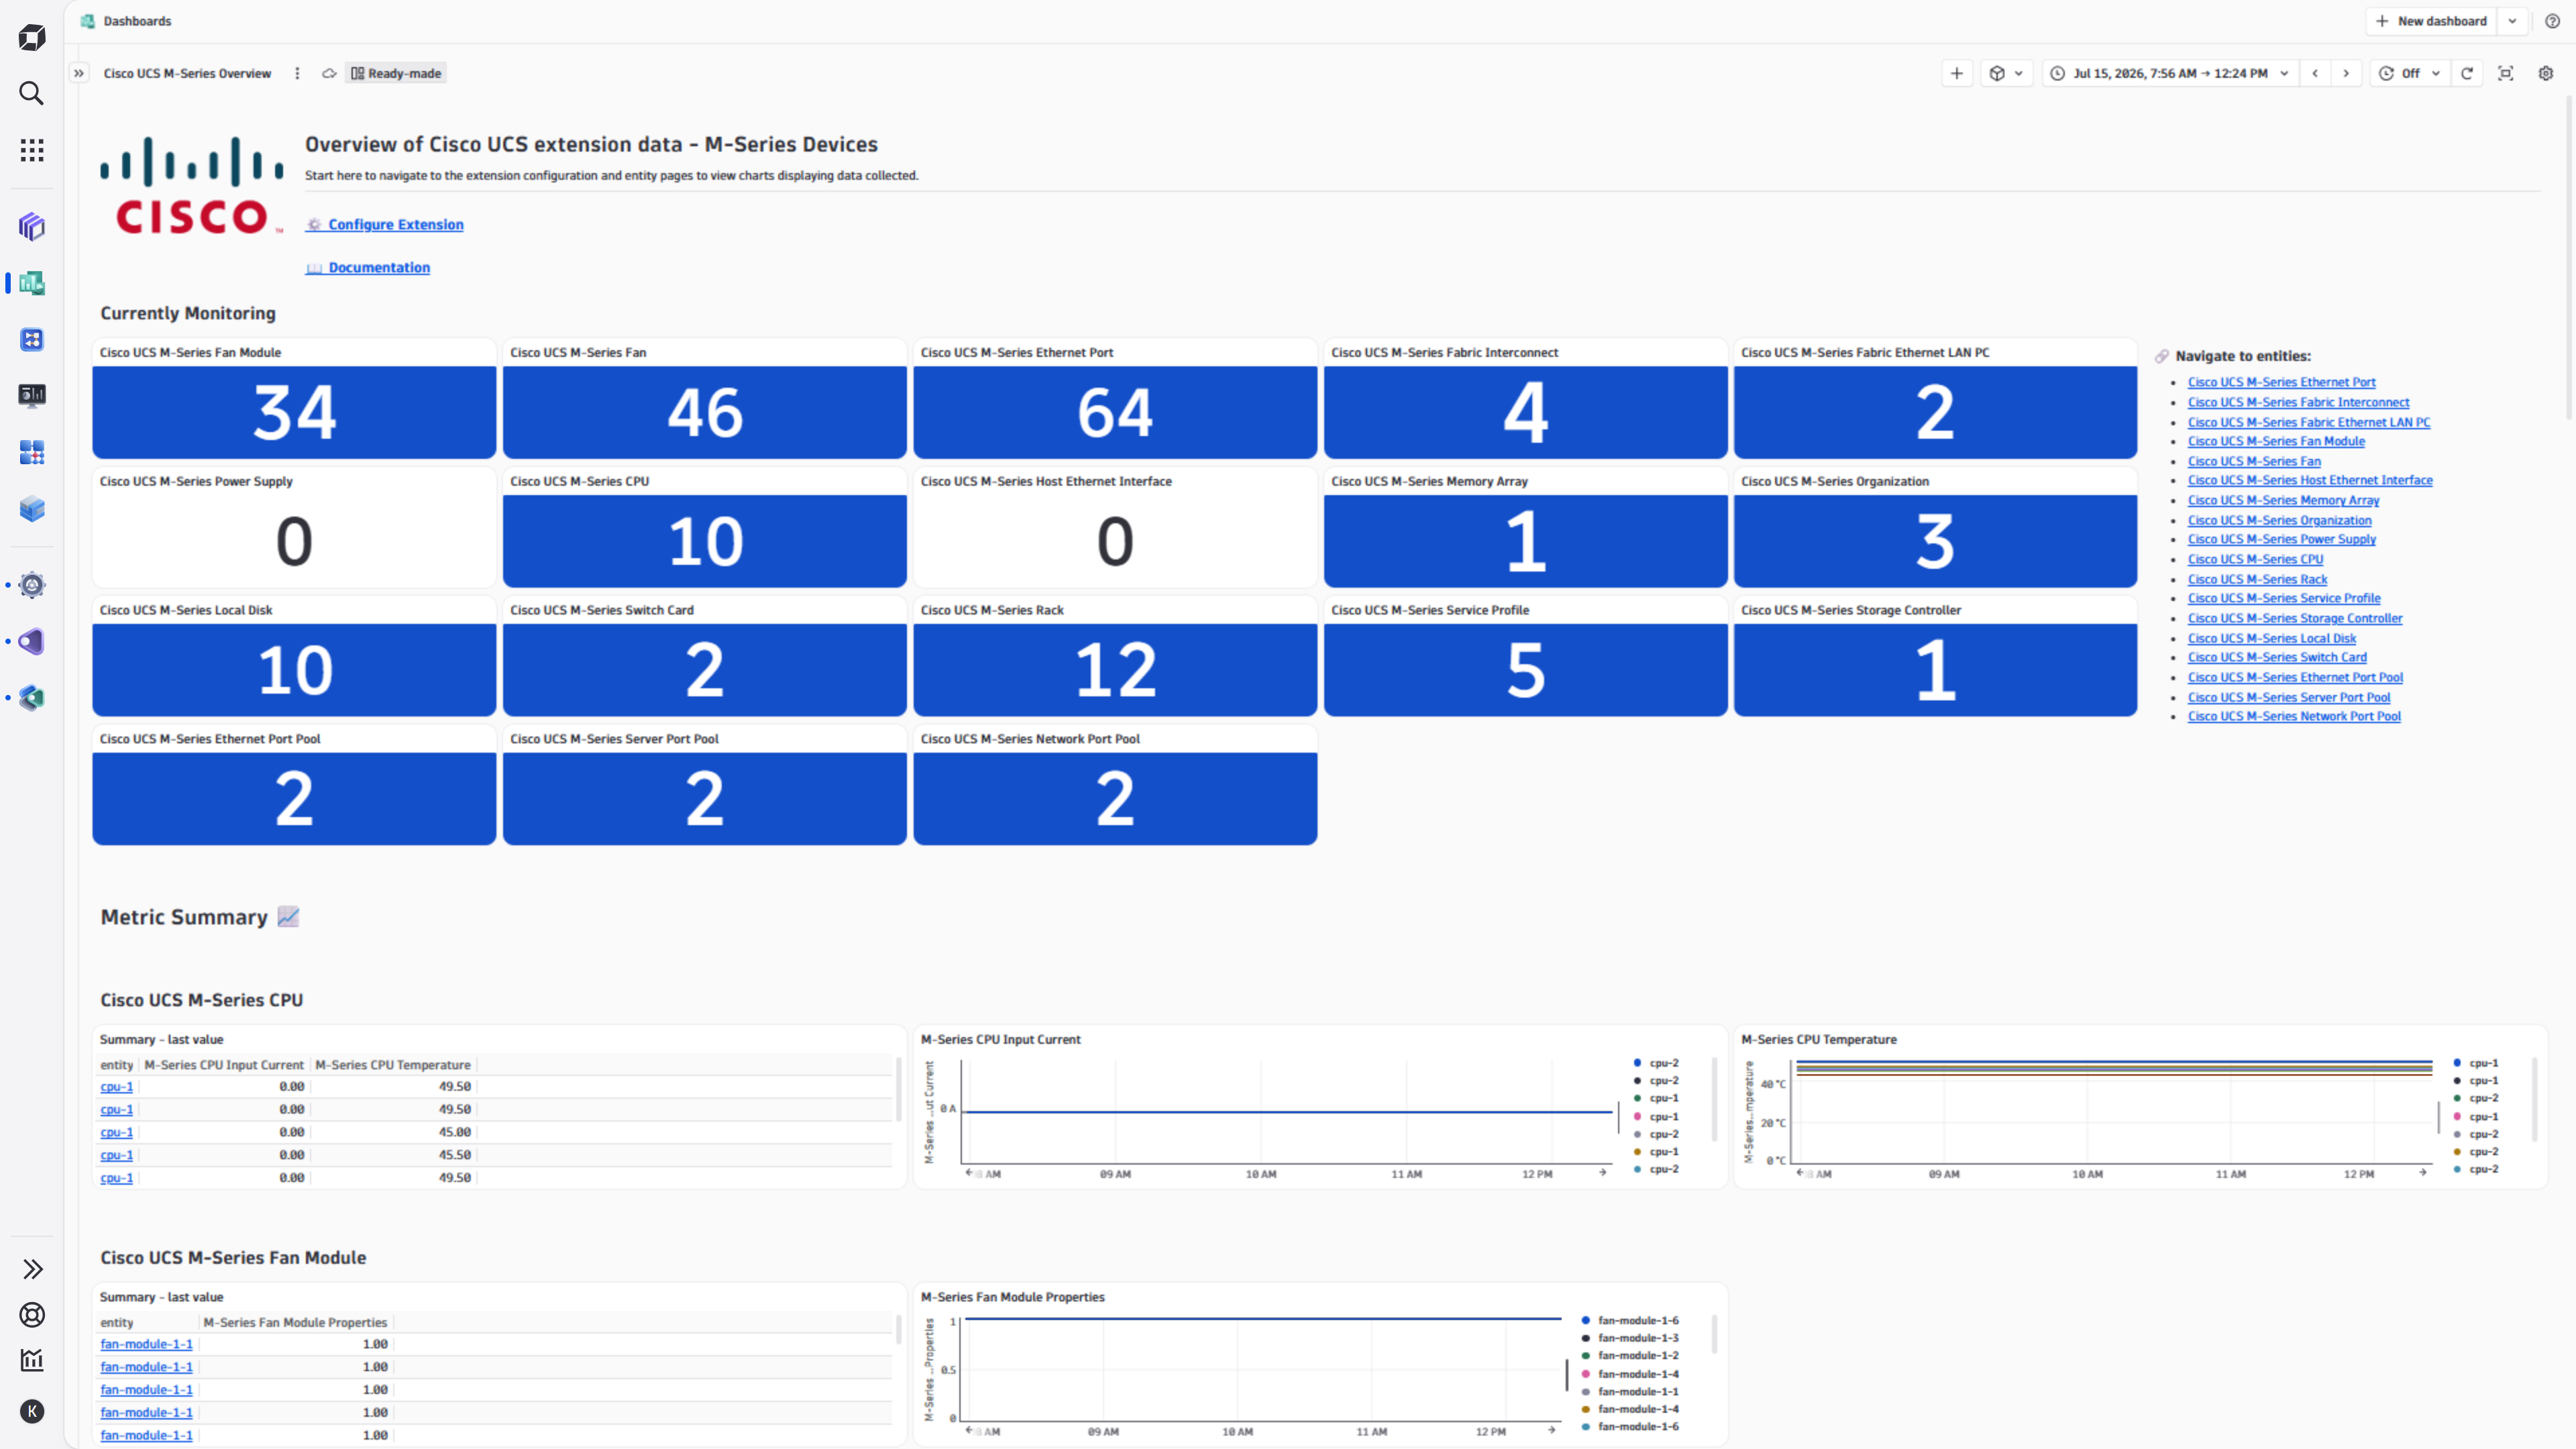Click the Cisco logo image
The width and height of the screenshot is (2576, 1449).
coord(192,186)
